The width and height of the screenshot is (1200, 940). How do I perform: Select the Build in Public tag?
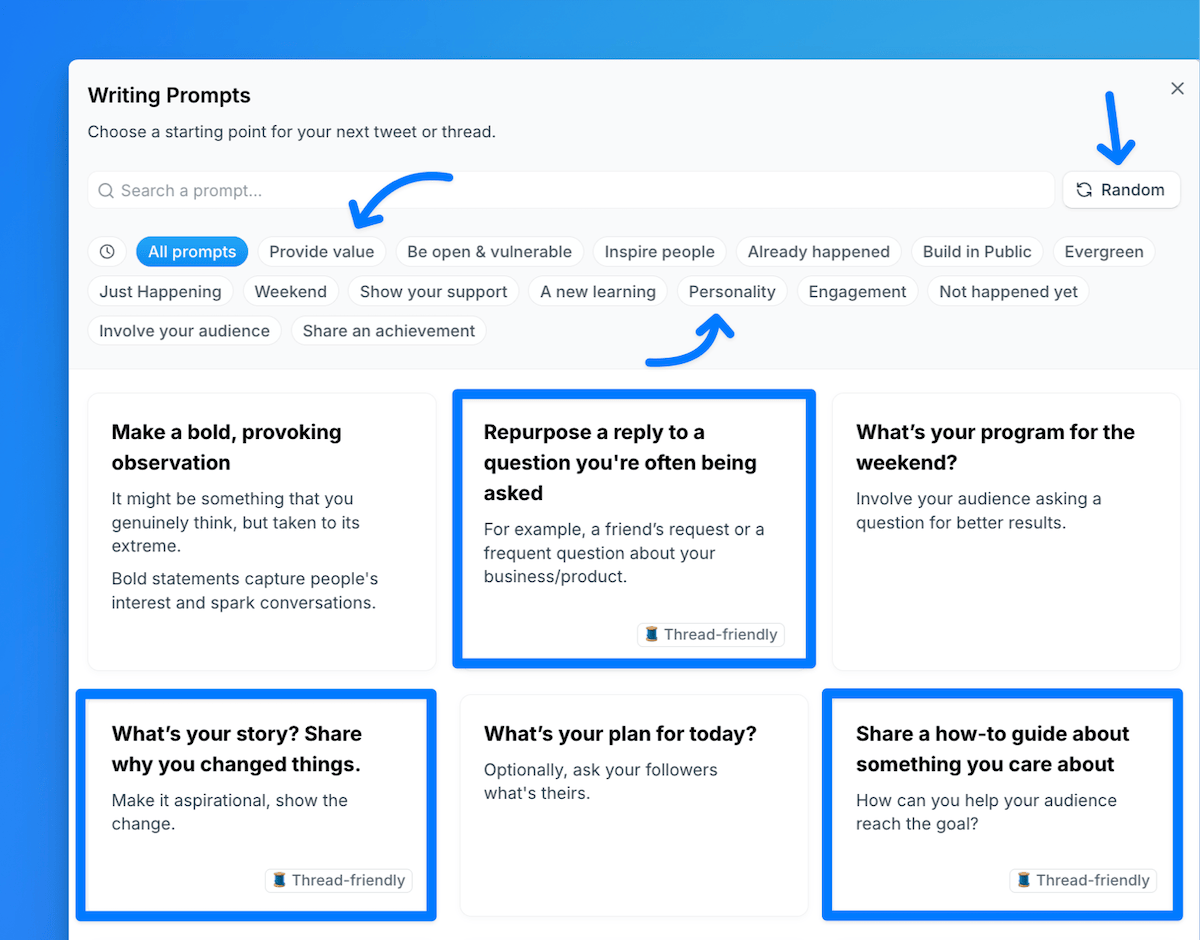pyautogui.click(x=977, y=252)
